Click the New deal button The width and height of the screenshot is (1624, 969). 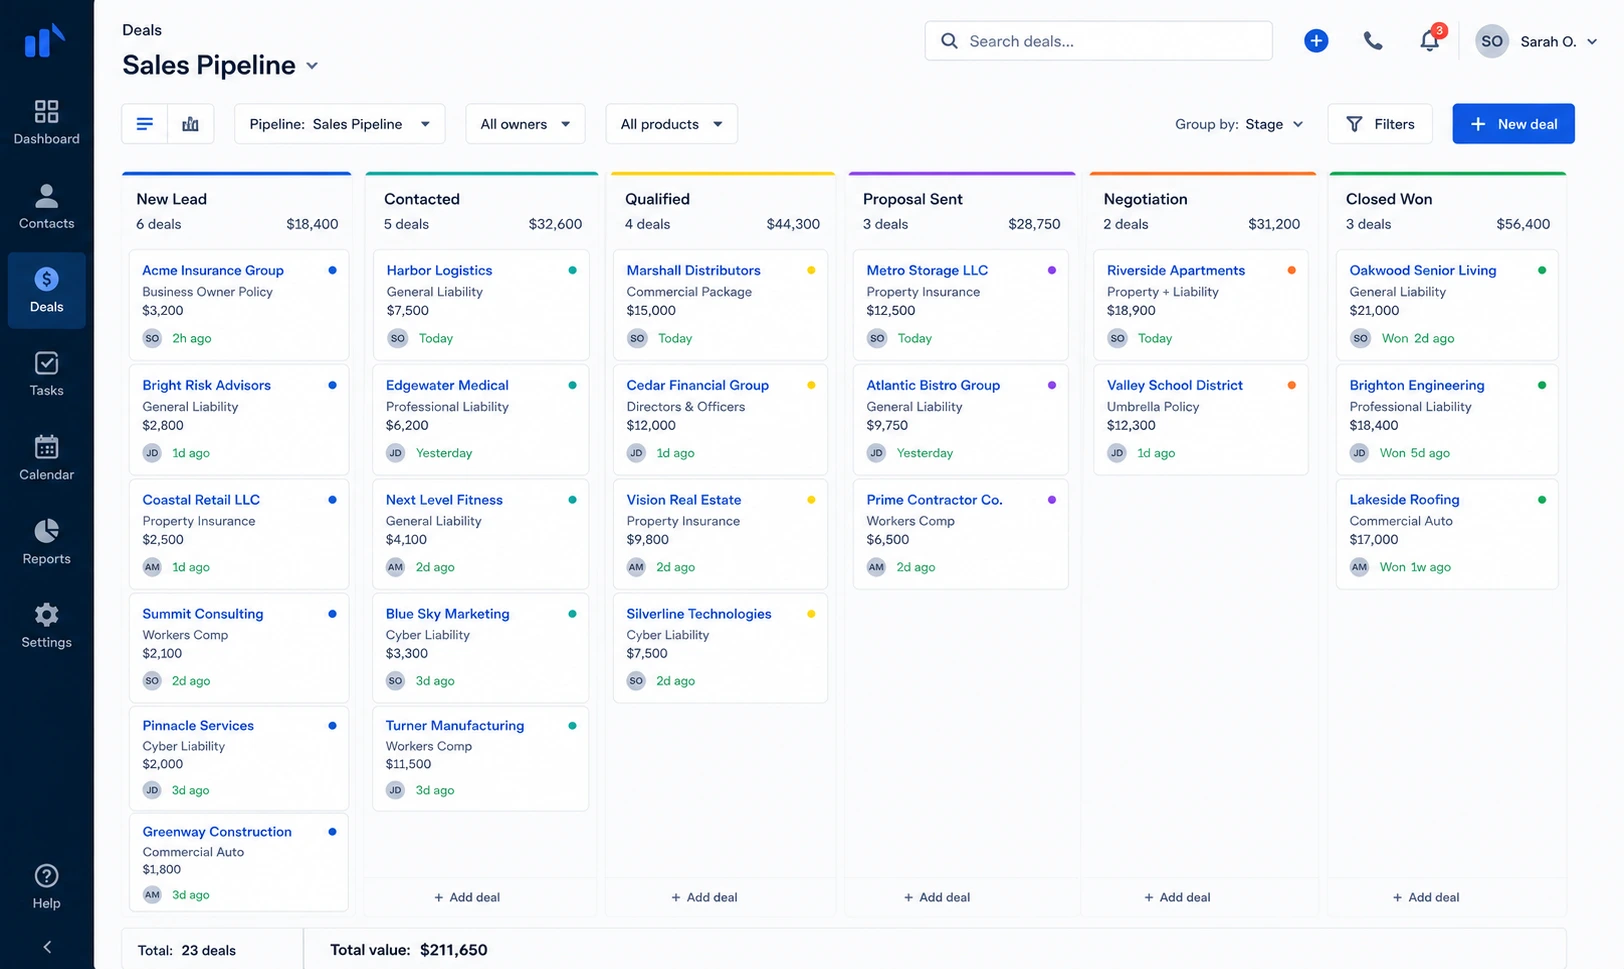click(1513, 124)
